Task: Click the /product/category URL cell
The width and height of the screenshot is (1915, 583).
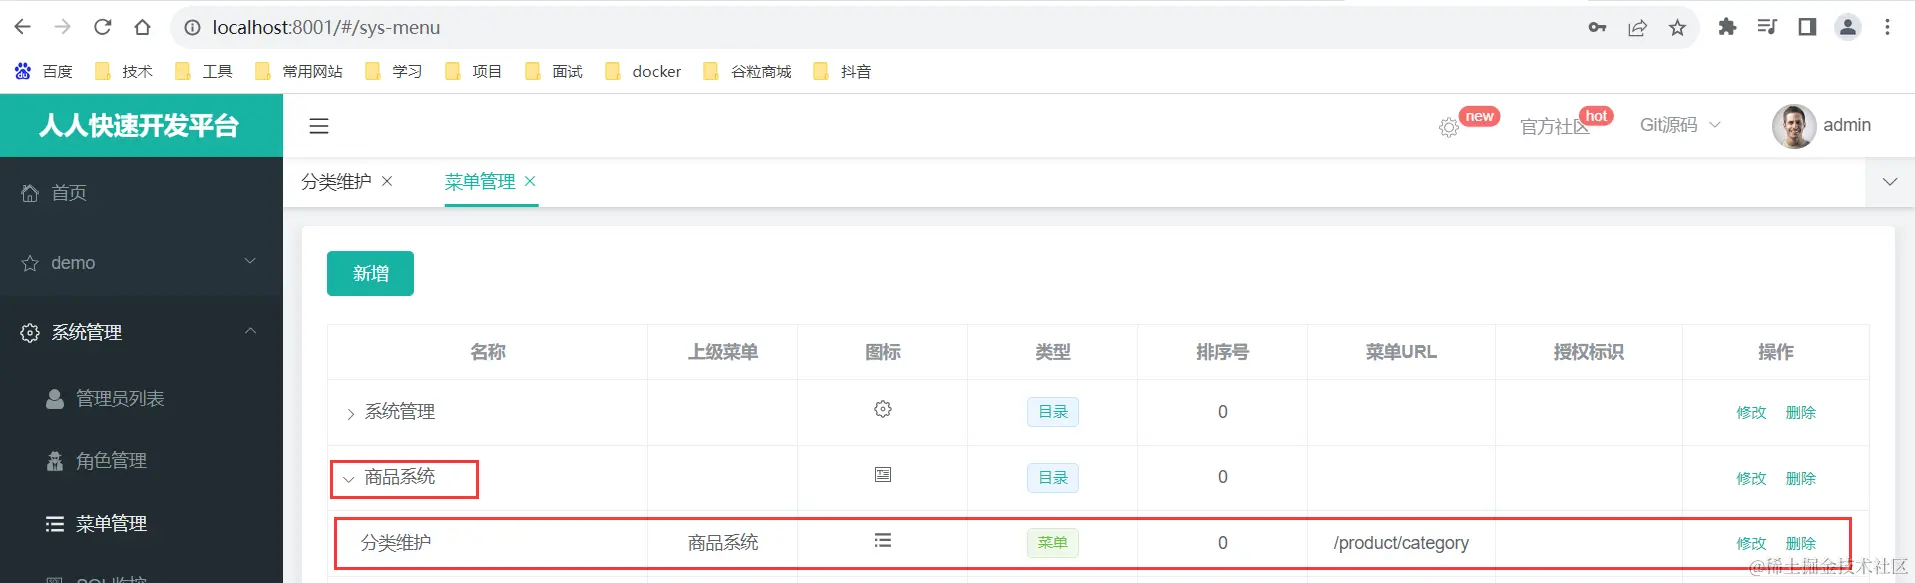Action: click(1401, 543)
